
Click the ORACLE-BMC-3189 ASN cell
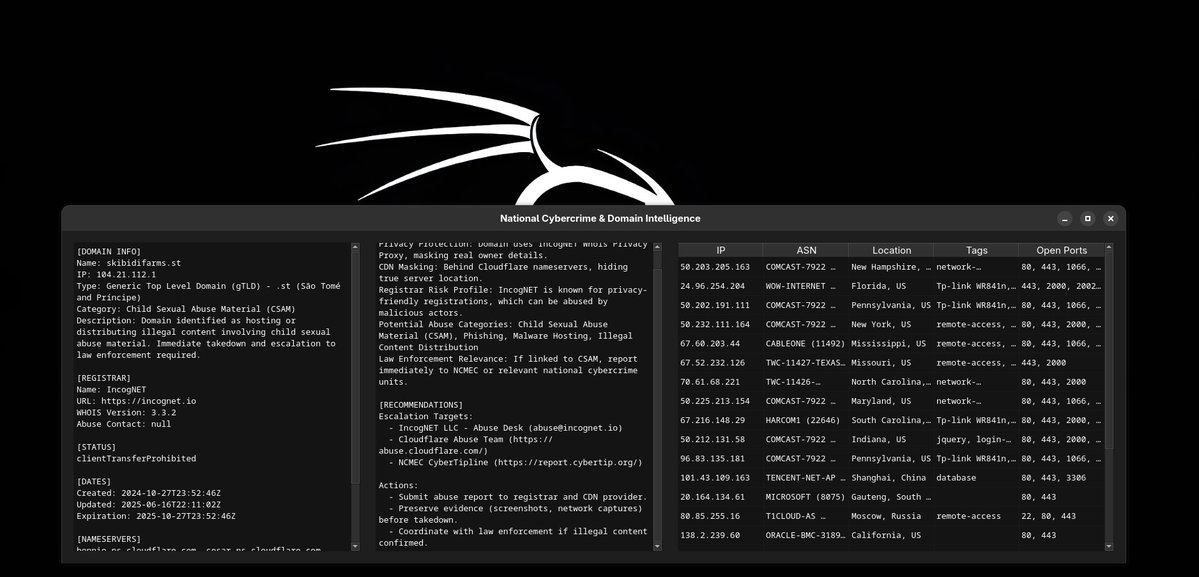click(806, 535)
